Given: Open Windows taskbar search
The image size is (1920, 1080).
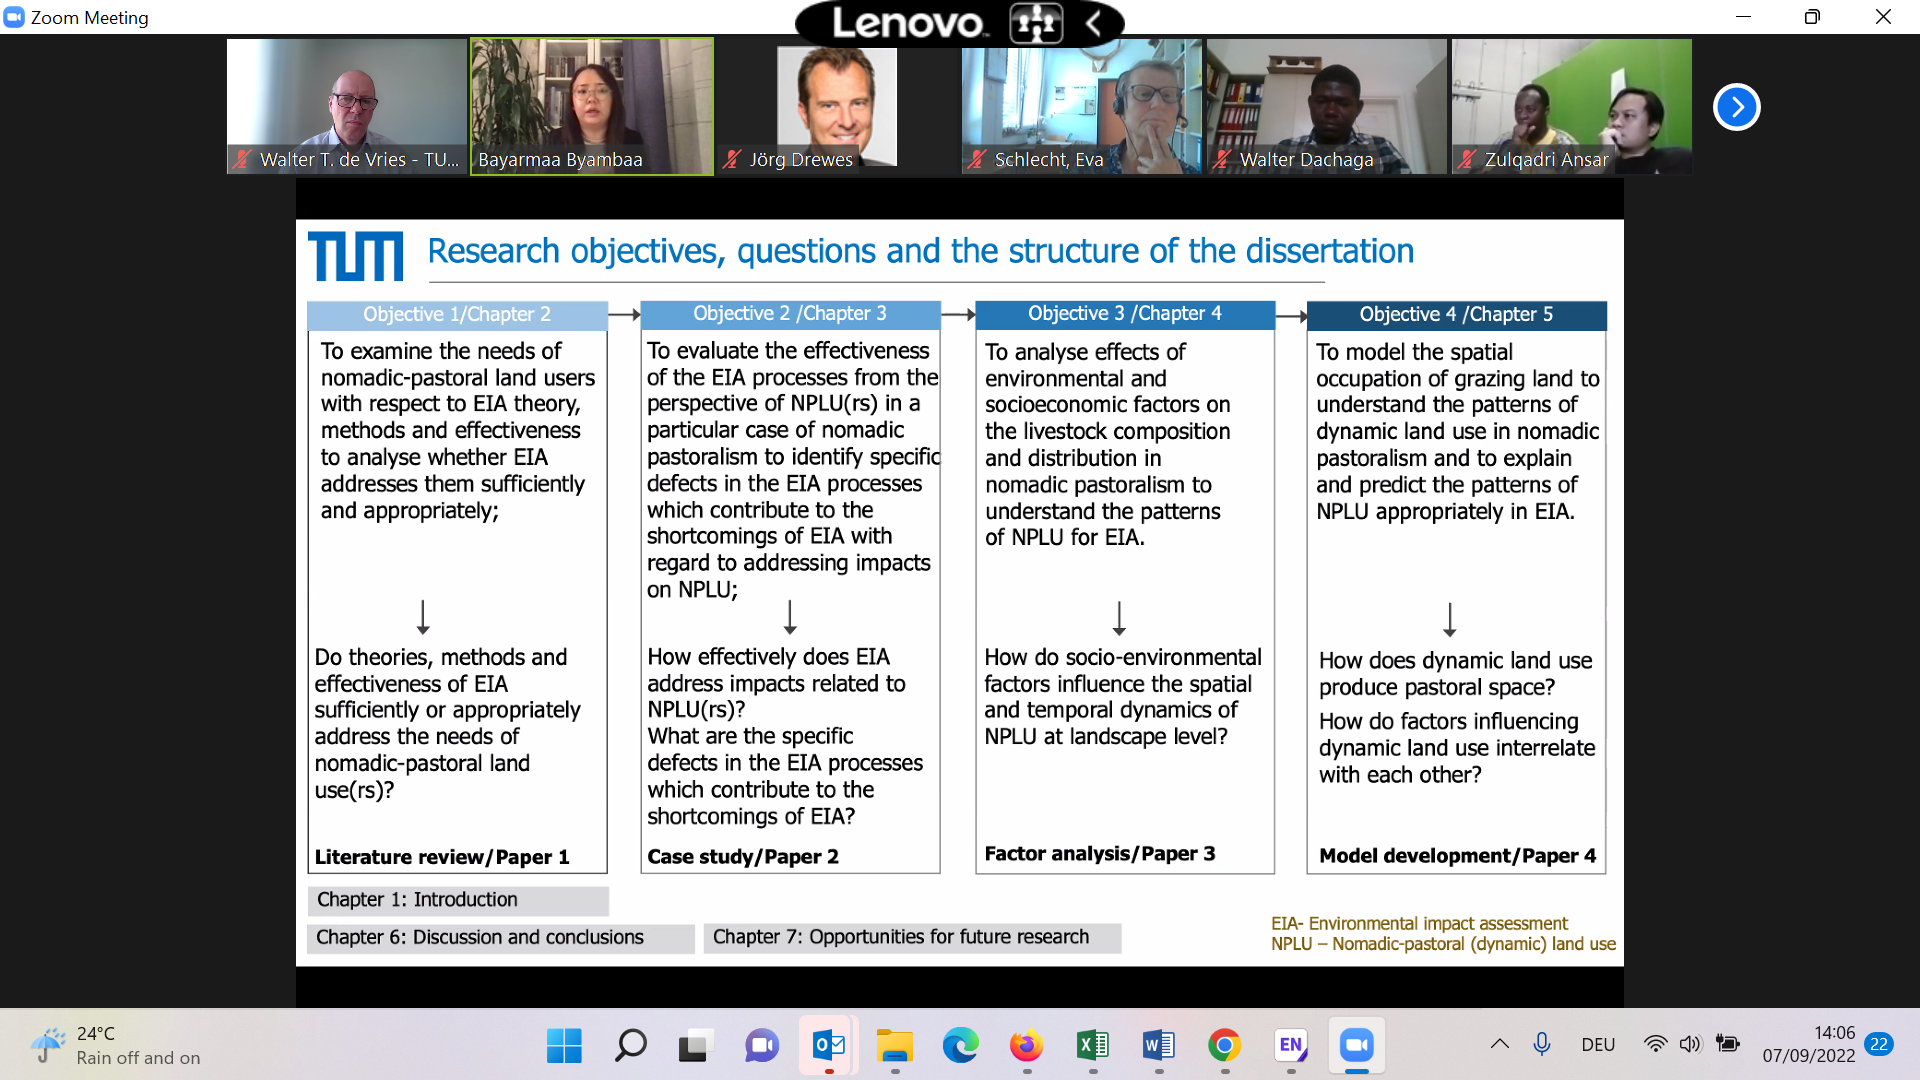Looking at the screenshot, I should click(630, 1046).
